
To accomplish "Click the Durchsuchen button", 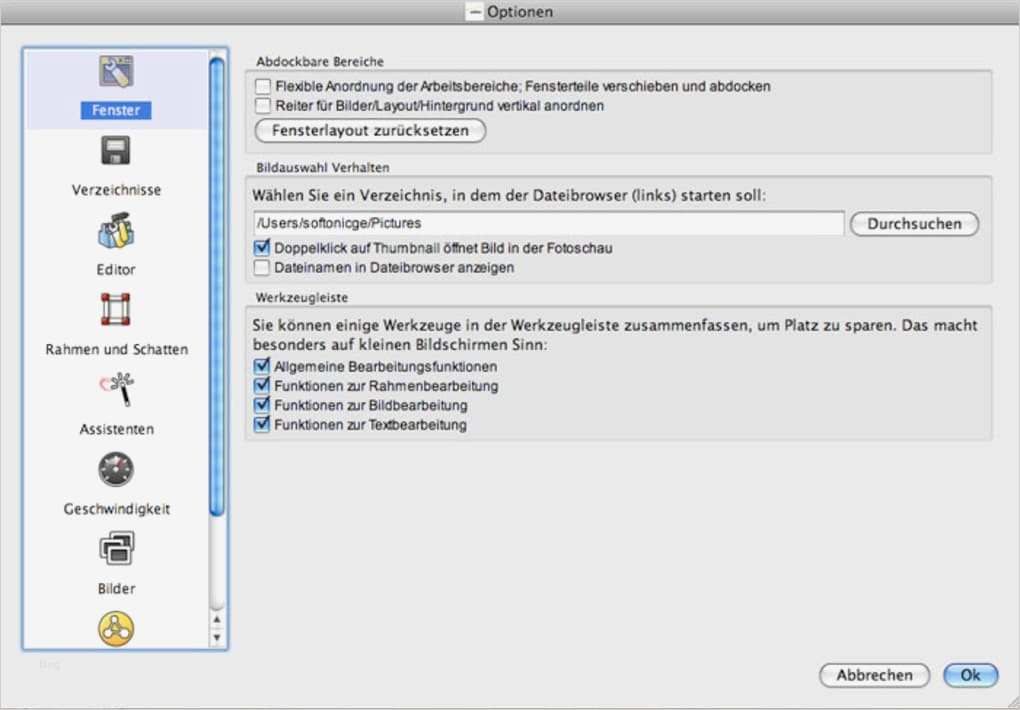I will point(913,224).
